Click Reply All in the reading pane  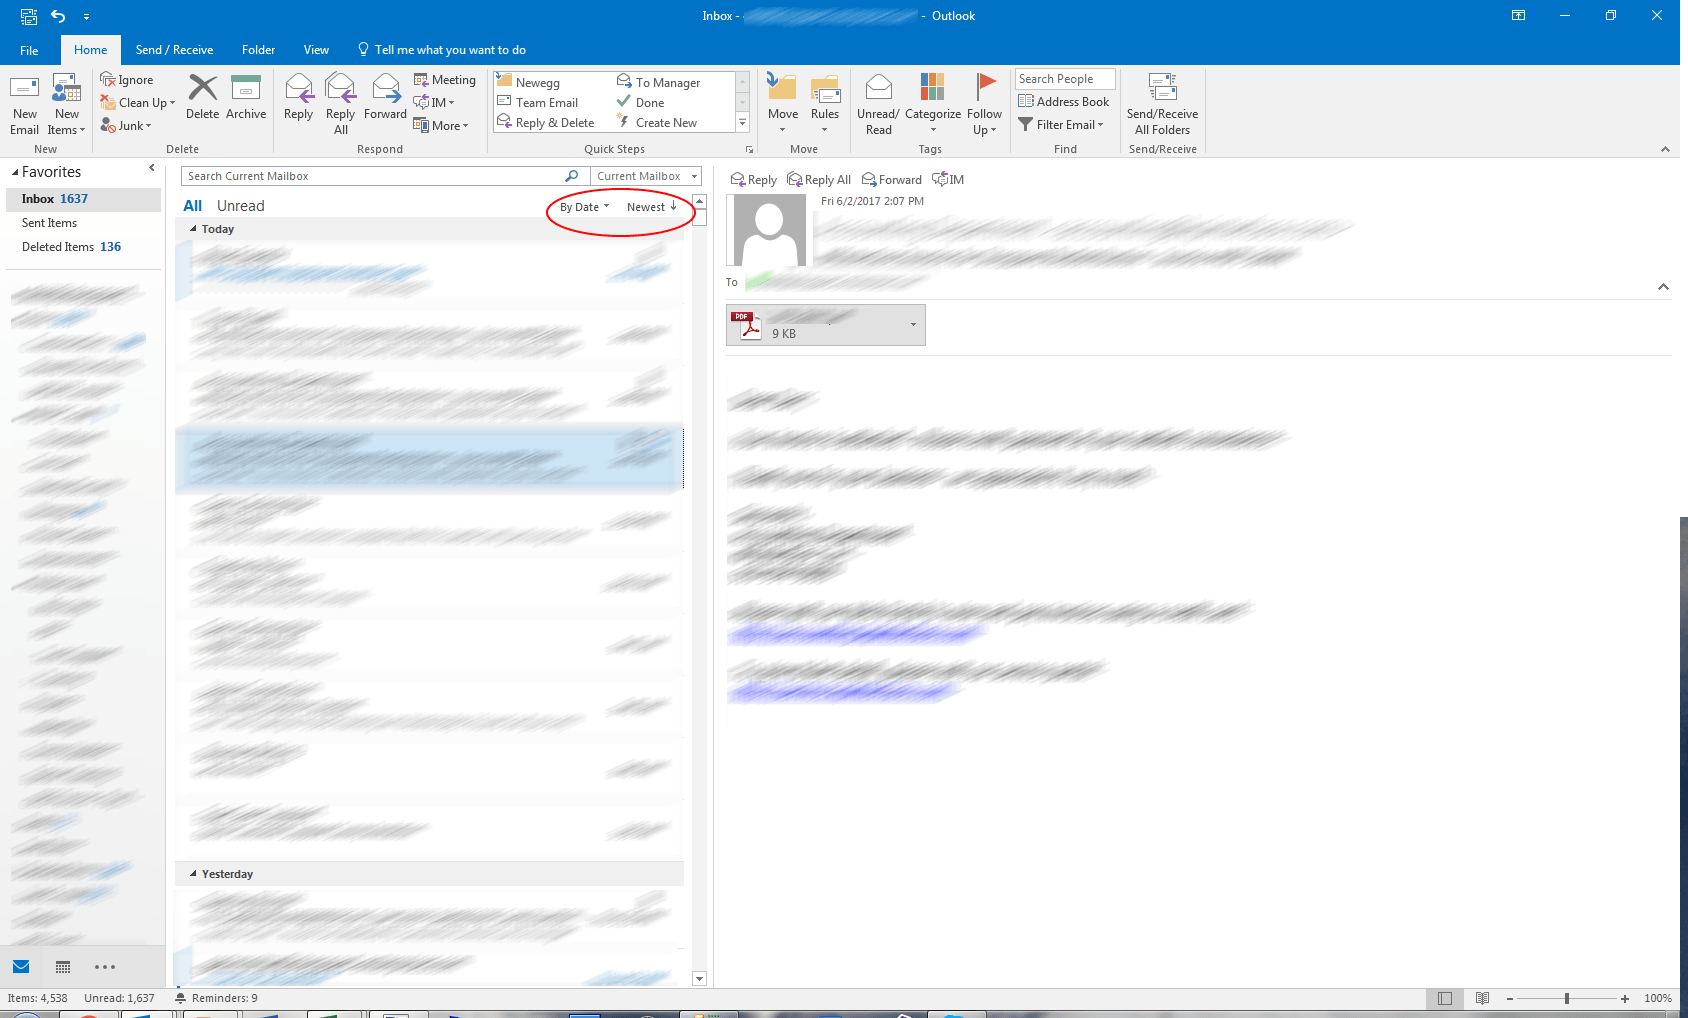(x=818, y=179)
